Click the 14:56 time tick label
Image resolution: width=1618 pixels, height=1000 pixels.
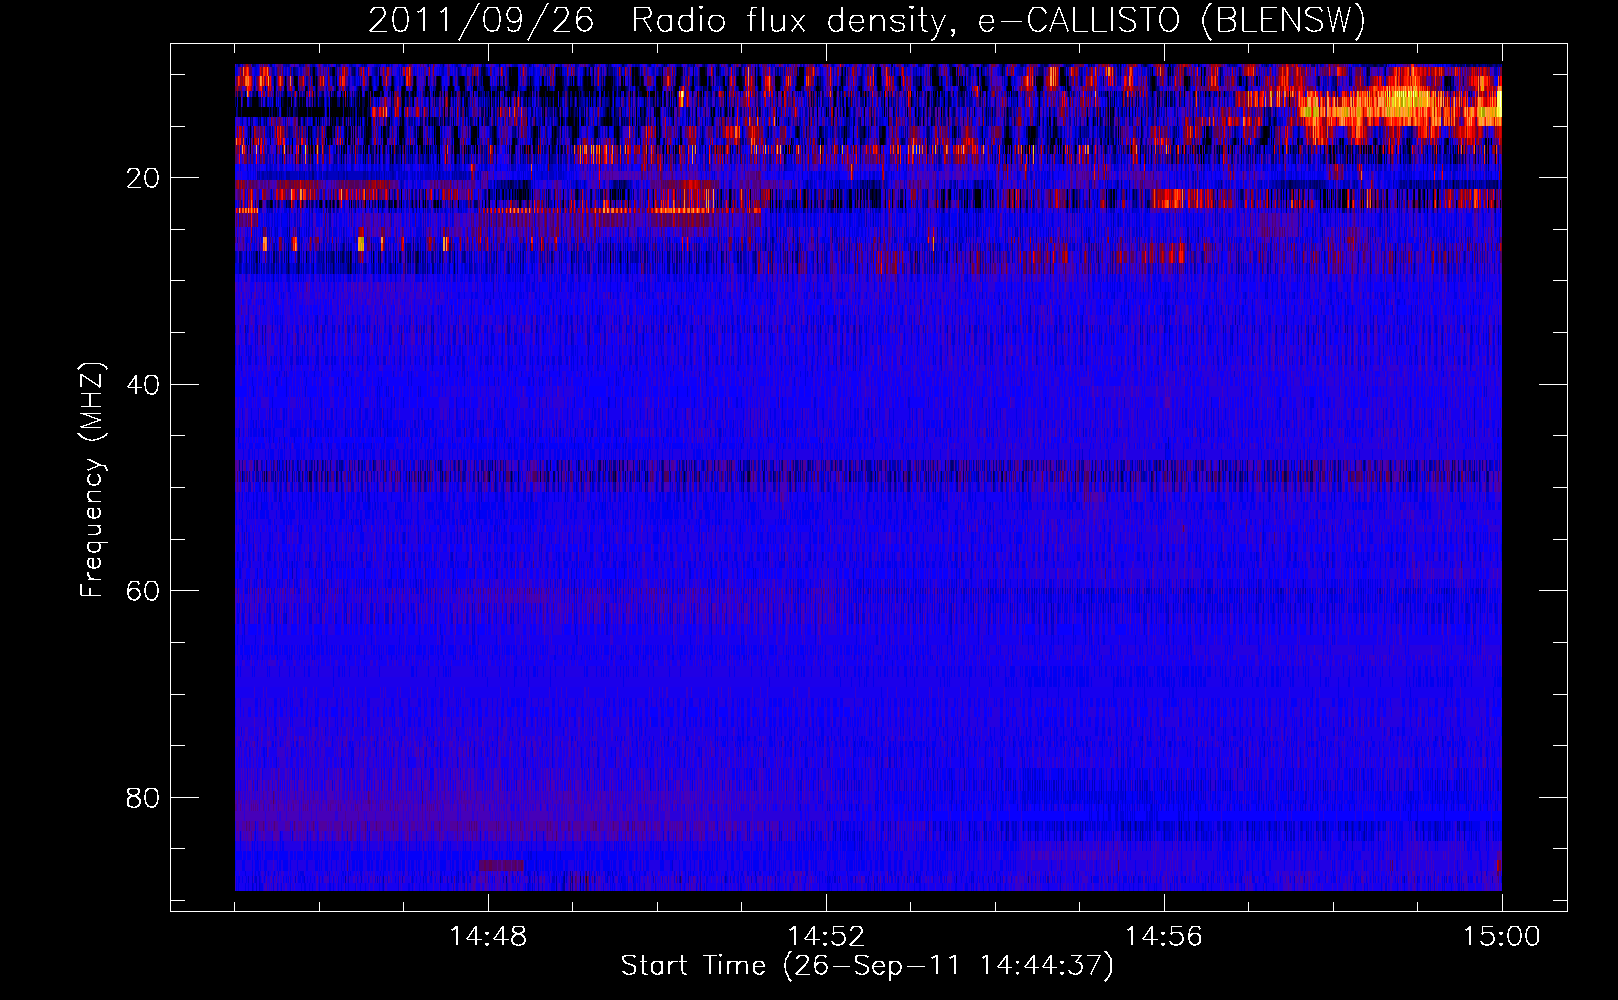click(x=1164, y=937)
